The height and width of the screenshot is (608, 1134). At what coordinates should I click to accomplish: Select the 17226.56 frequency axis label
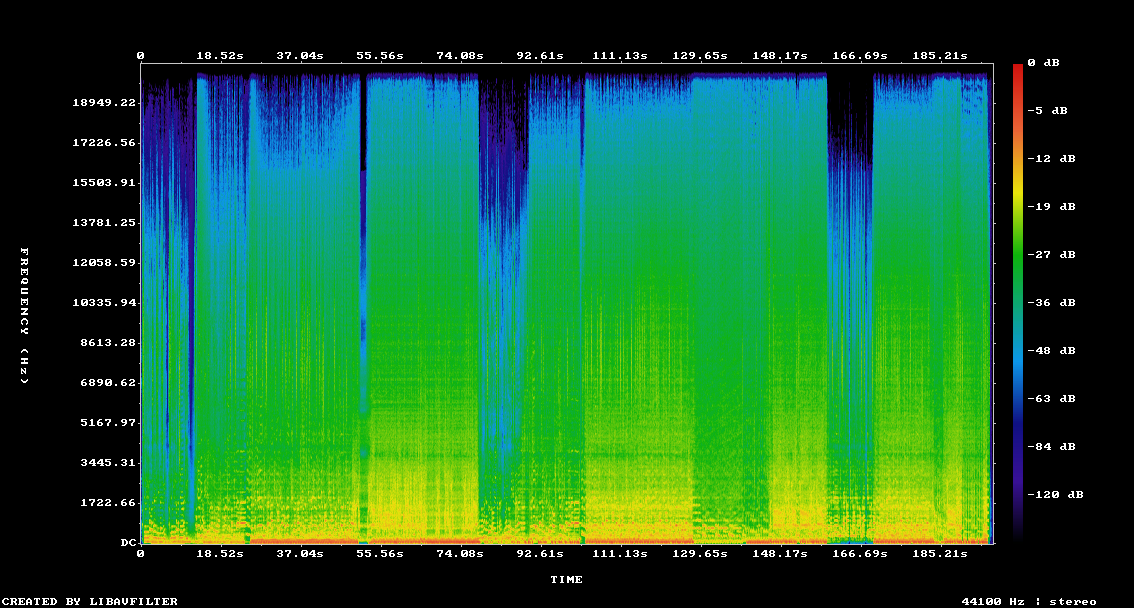(105, 143)
